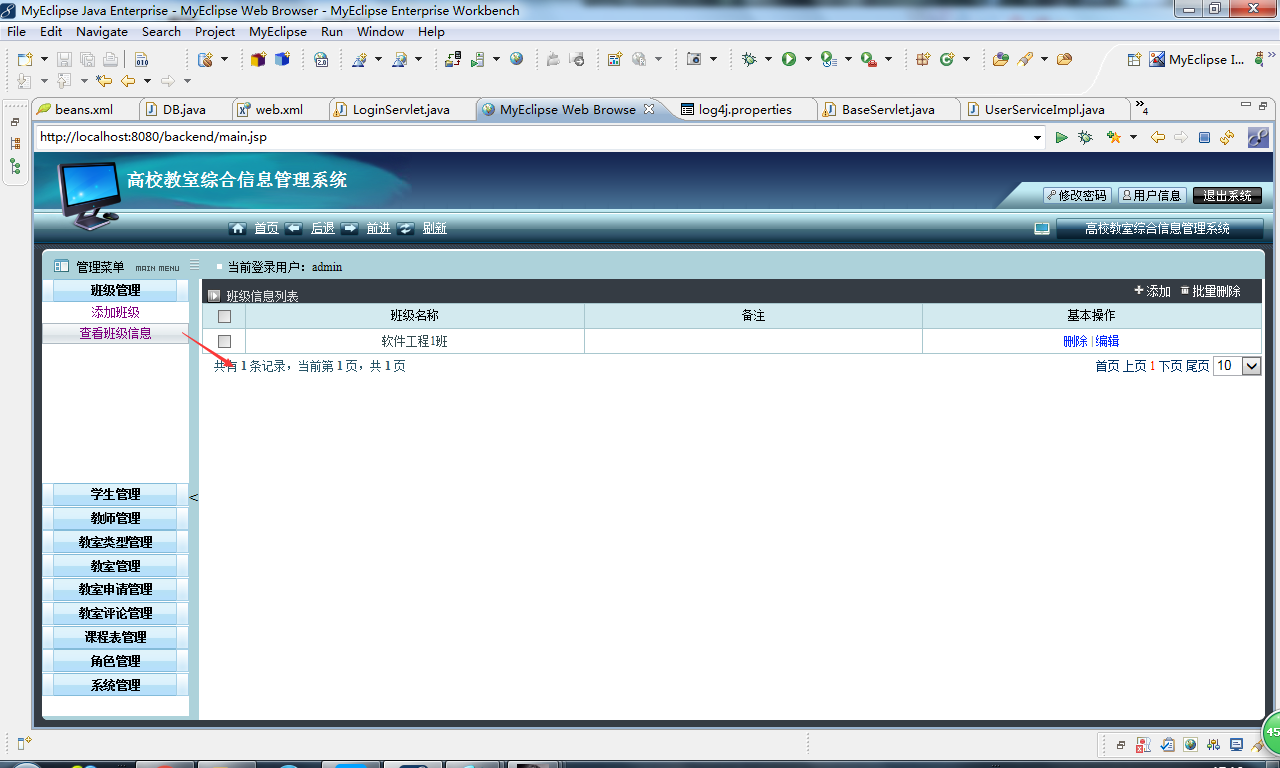Open 添加班级 in sidebar menu
This screenshot has width=1280, height=768.
[115, 312]
